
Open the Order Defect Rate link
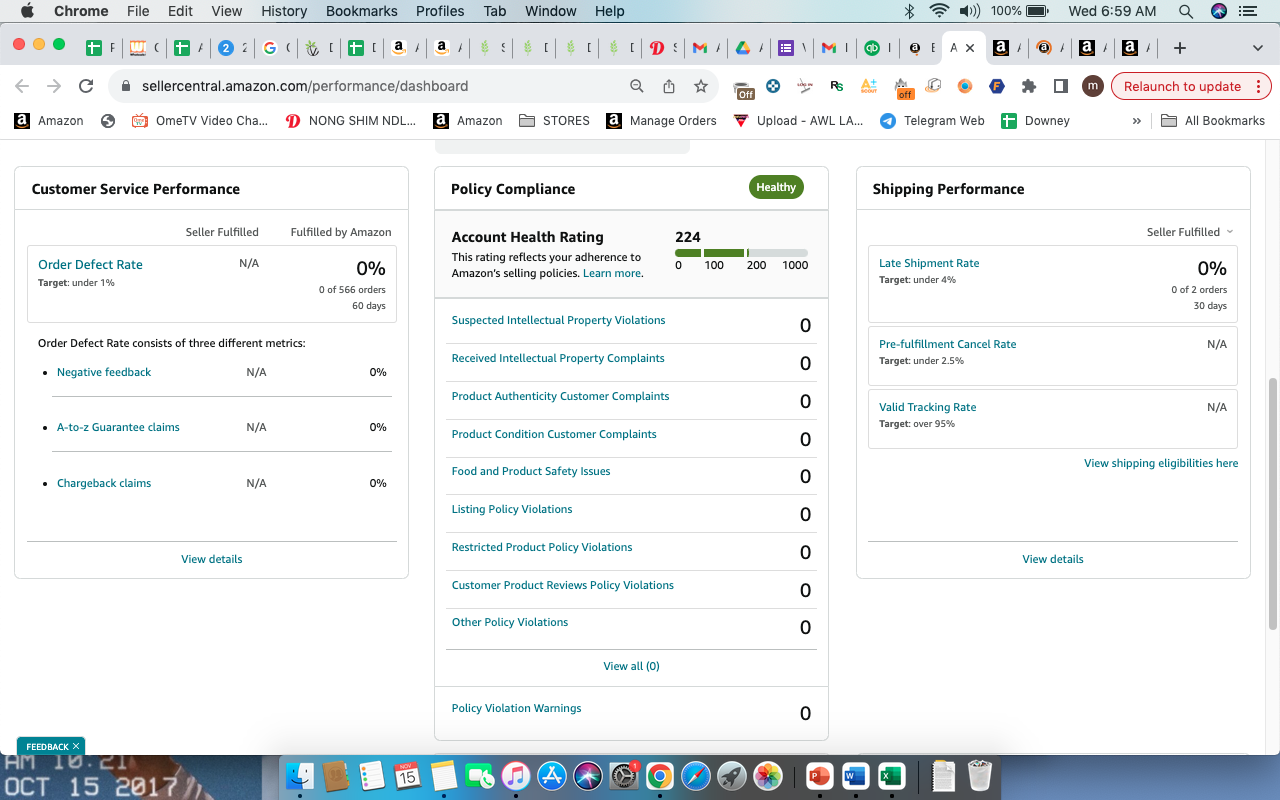90,265
